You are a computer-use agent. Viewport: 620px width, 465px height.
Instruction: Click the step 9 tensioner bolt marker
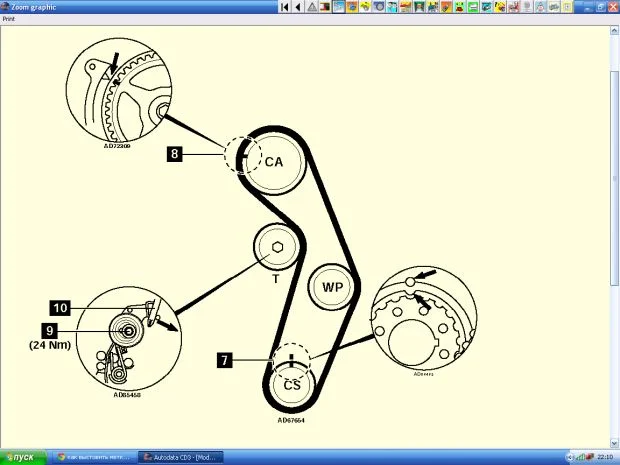pyautogui.click(x=49, y=329)
